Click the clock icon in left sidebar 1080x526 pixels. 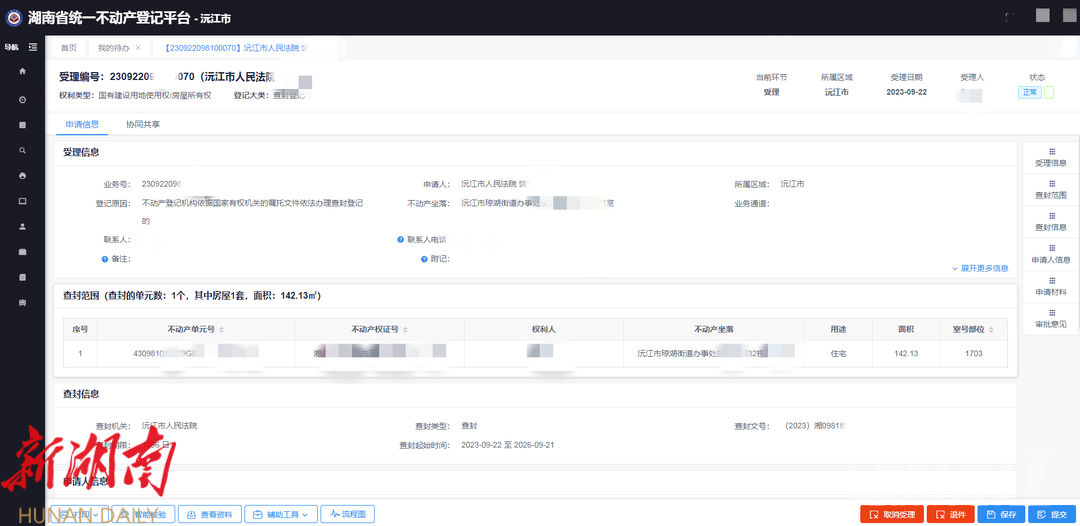(22, 99)
